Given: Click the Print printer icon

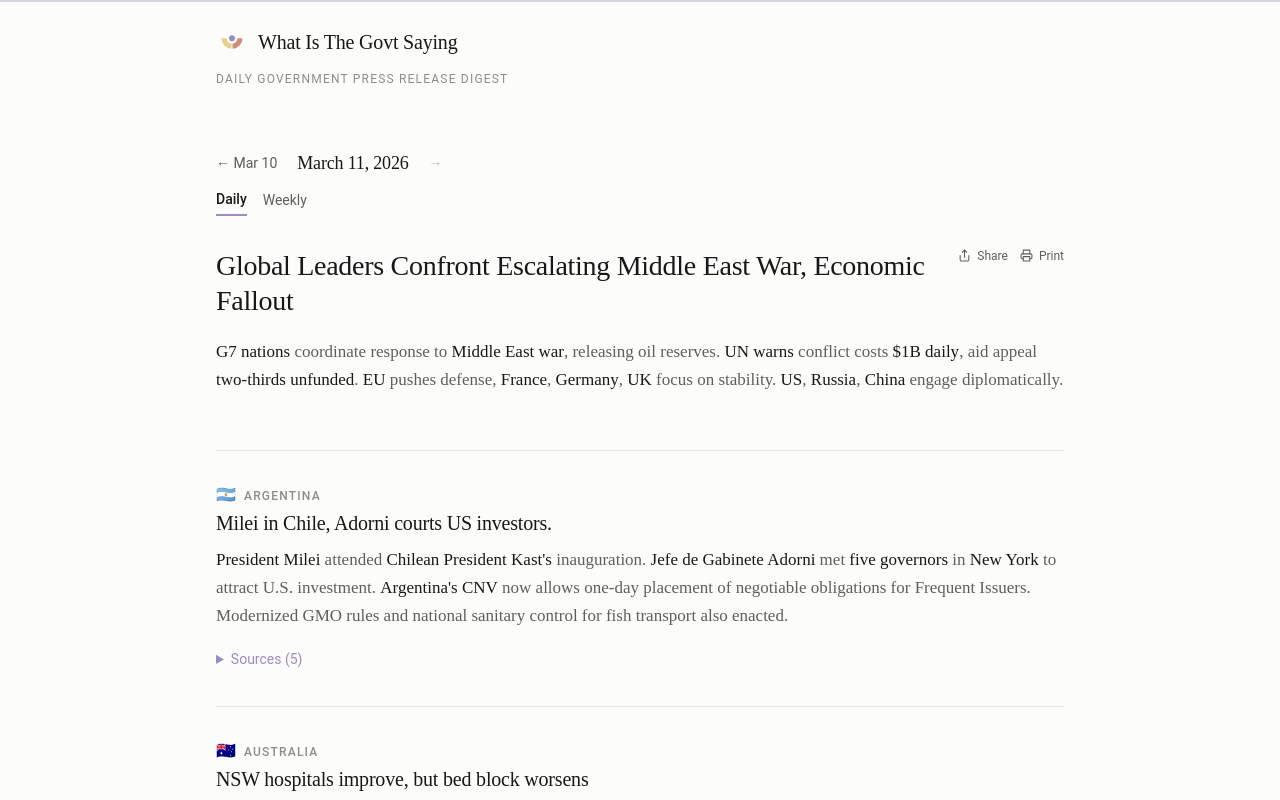Looking at the screenshot, I should (1026, 256).
